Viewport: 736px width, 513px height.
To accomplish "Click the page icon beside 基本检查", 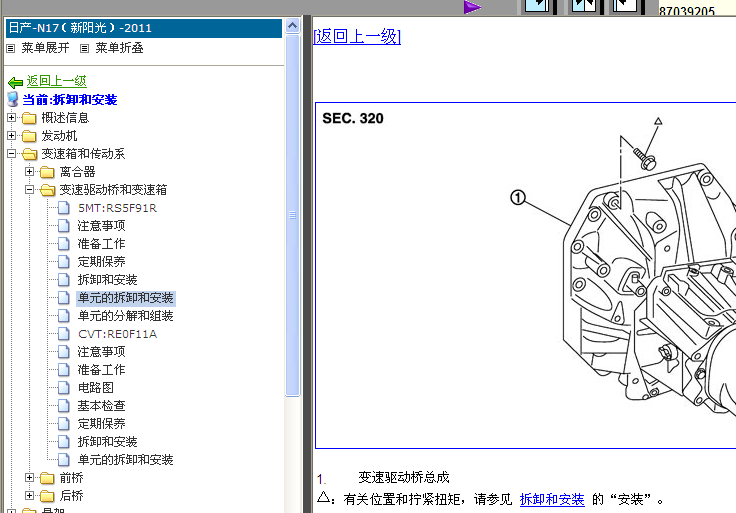I will tap(64, 406).
